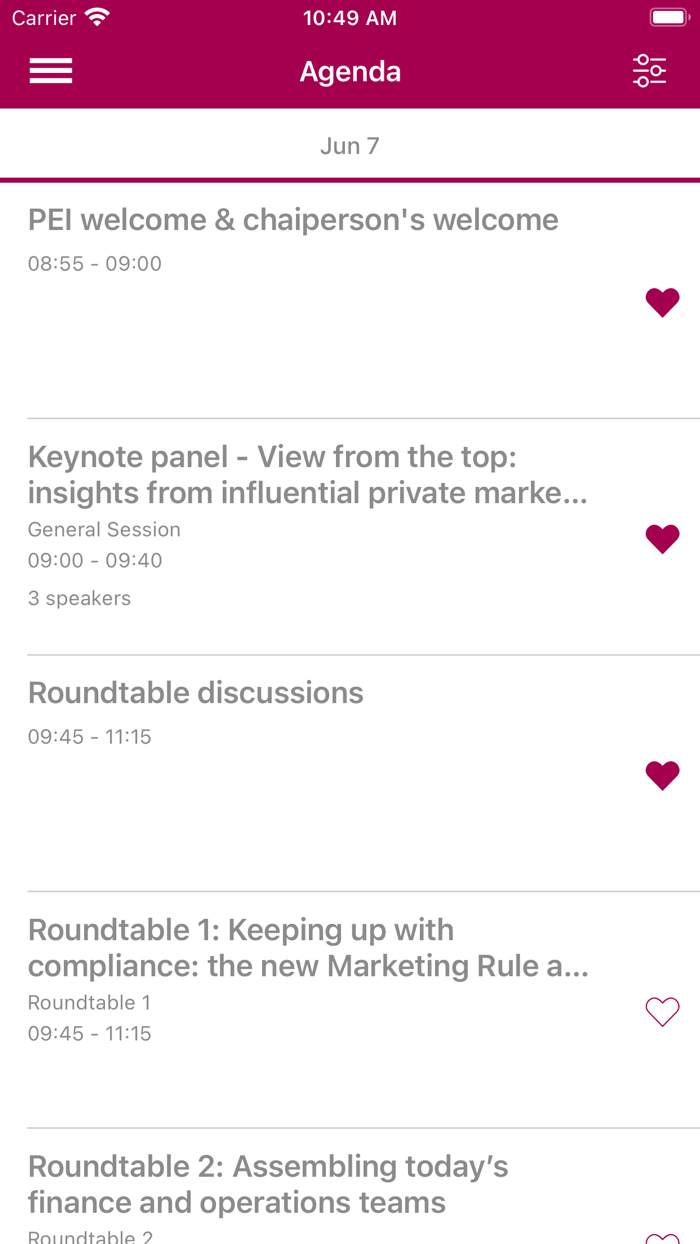This screenshot has height=1244, width=700.
Task: Unfavorite the PEI welcome & chairperson's welcome session
Action: point(662,302)
